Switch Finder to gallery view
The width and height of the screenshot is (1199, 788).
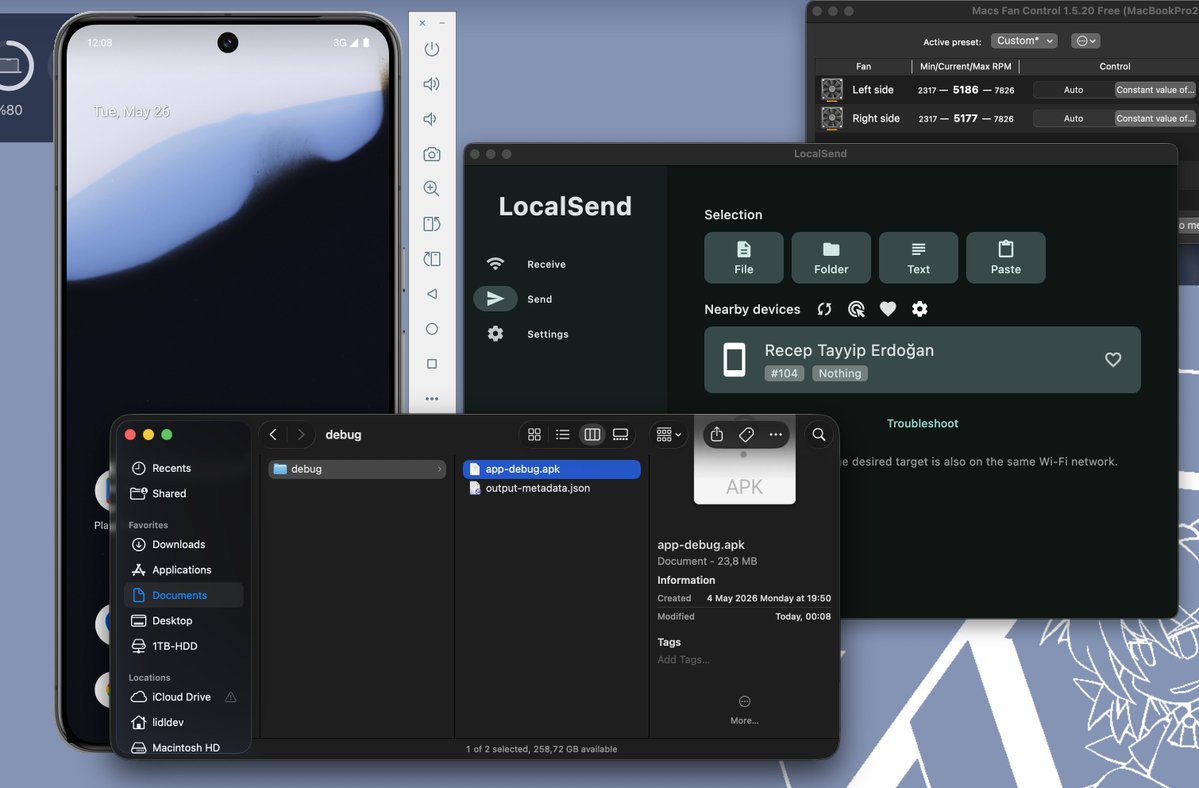point(620,434)
